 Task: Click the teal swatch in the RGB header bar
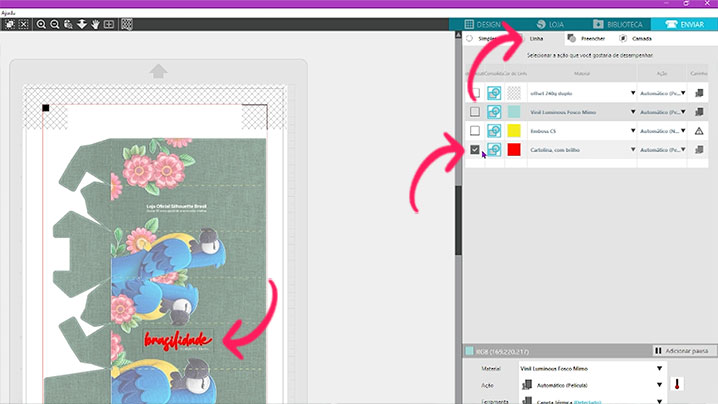click(469, 351)
